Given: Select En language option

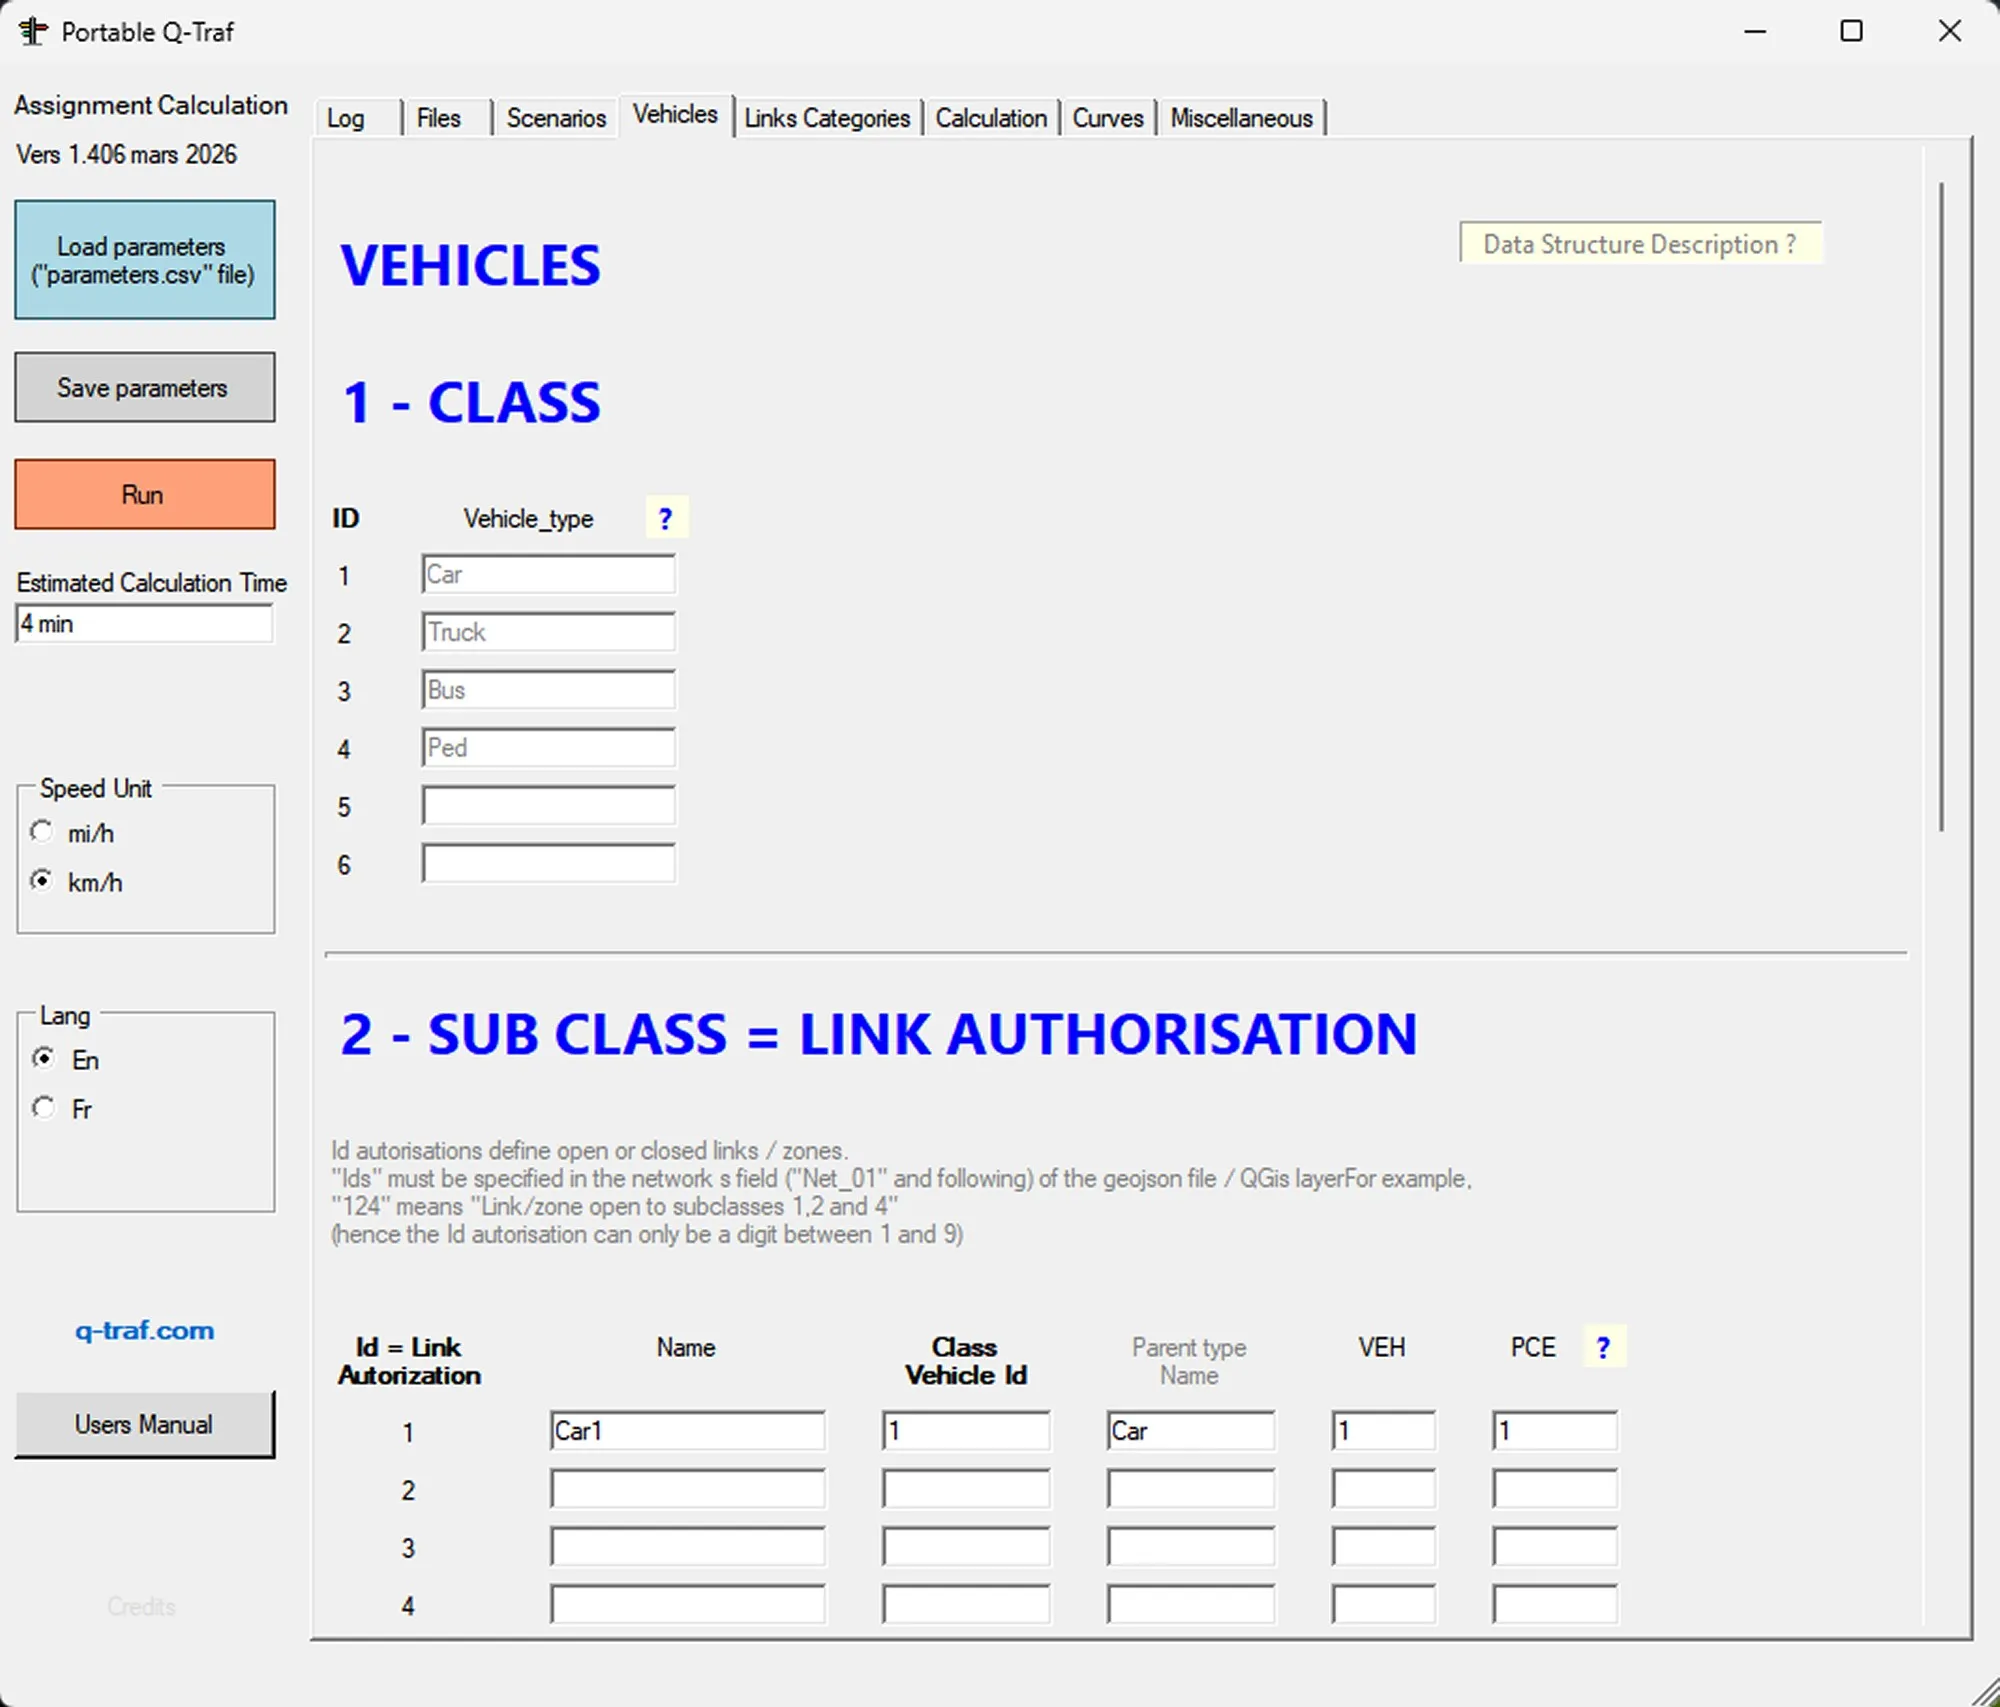Looking at the screenshot, I should pos(44,1058).
